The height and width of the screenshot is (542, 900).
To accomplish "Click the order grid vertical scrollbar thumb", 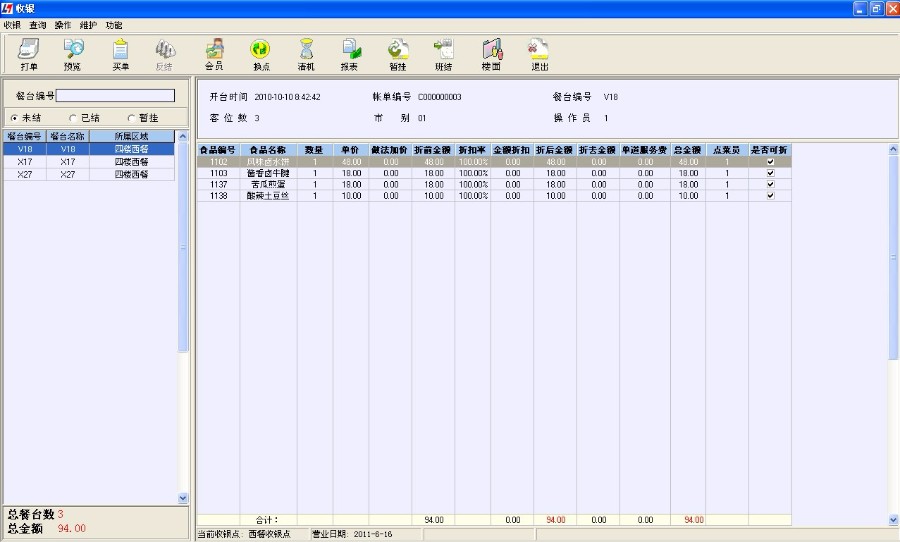I will [893, 257].
